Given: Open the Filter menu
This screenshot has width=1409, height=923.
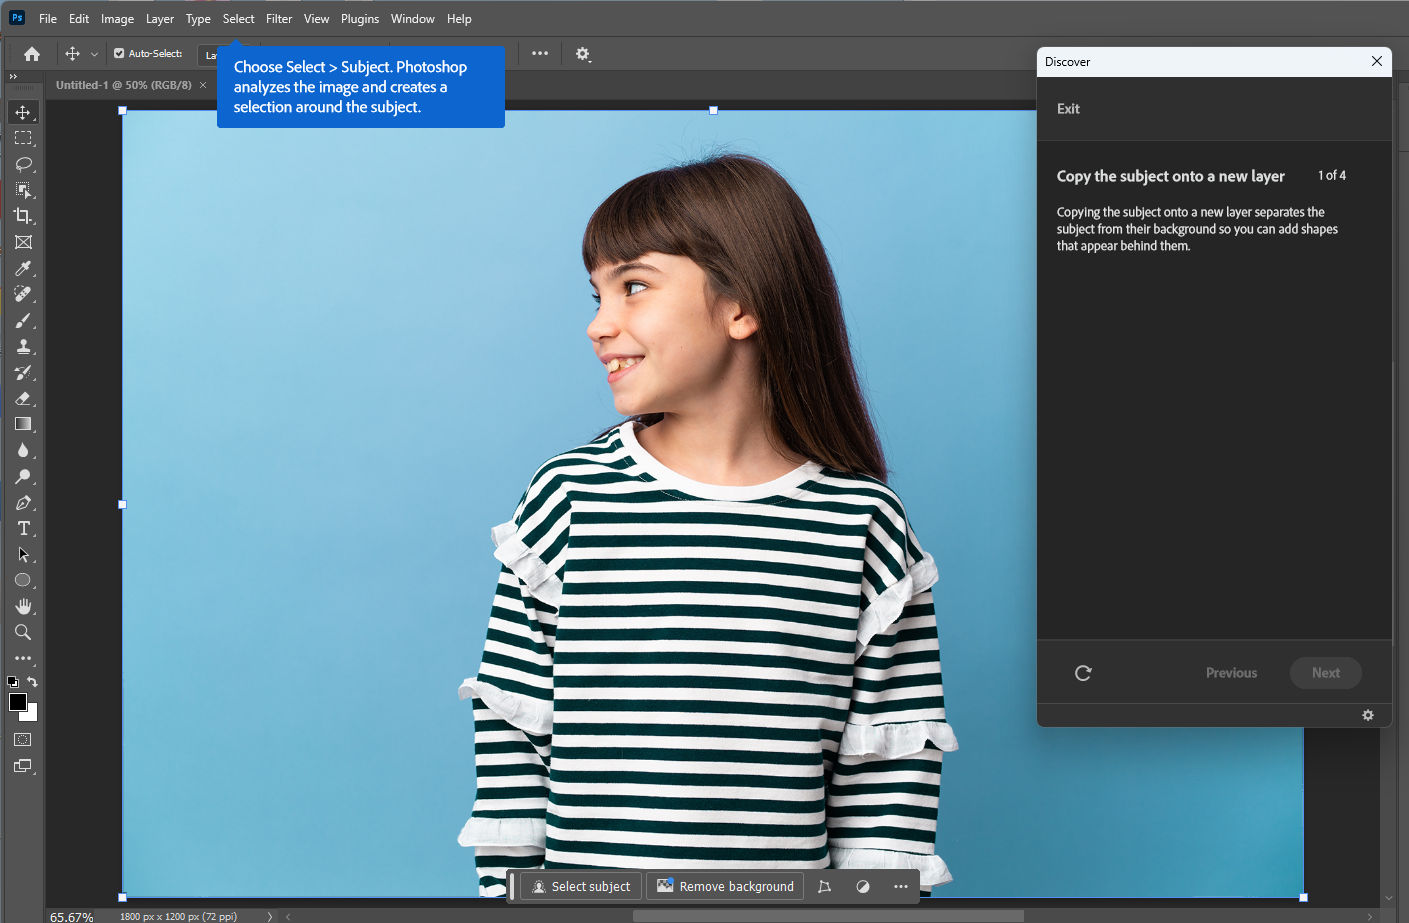Looking at the screenshot, I should 279,19.
